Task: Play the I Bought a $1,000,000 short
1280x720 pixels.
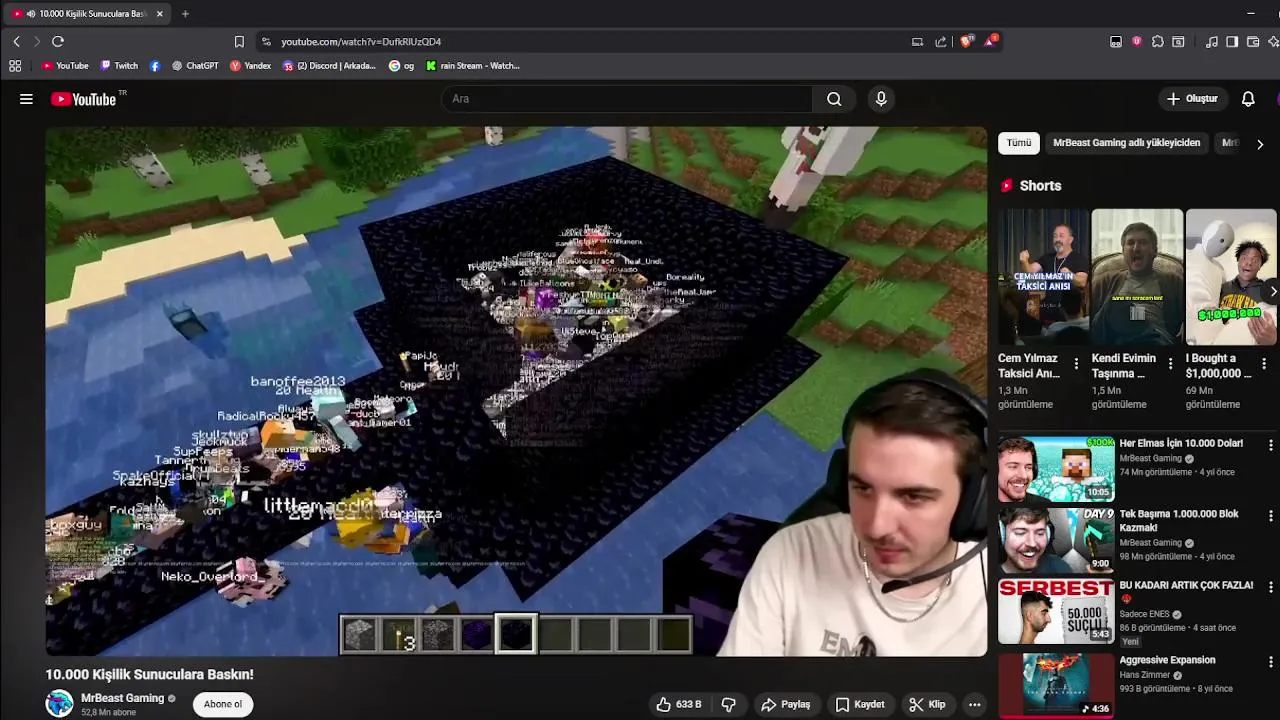Action: click(x=1231, y=277)
